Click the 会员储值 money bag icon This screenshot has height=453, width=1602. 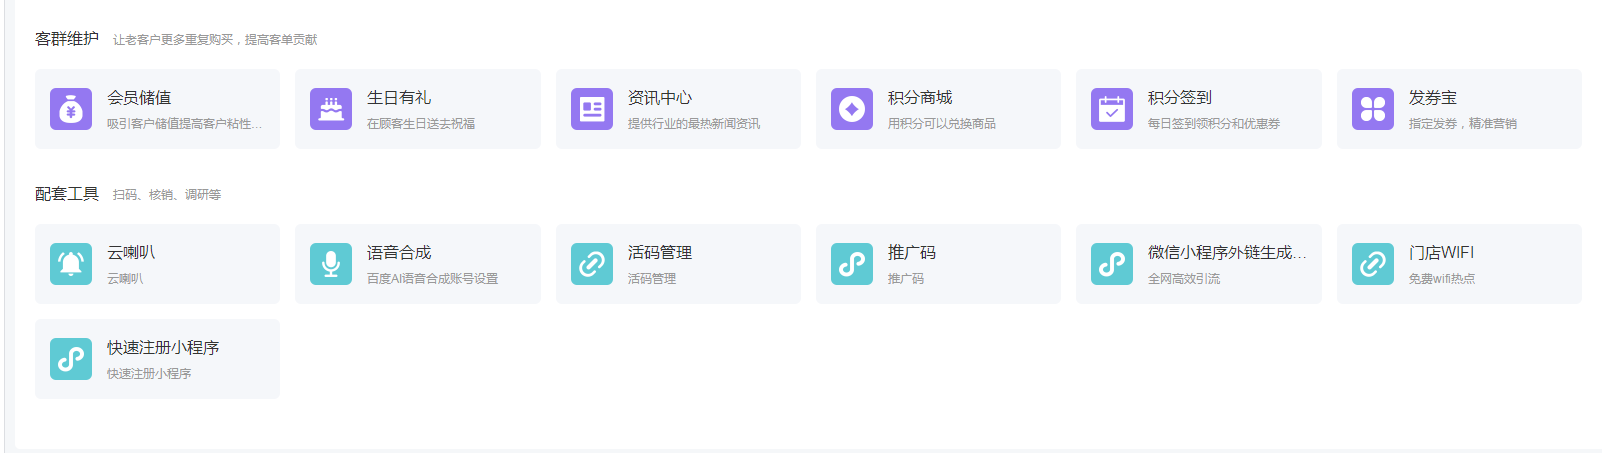click(71, 109)
